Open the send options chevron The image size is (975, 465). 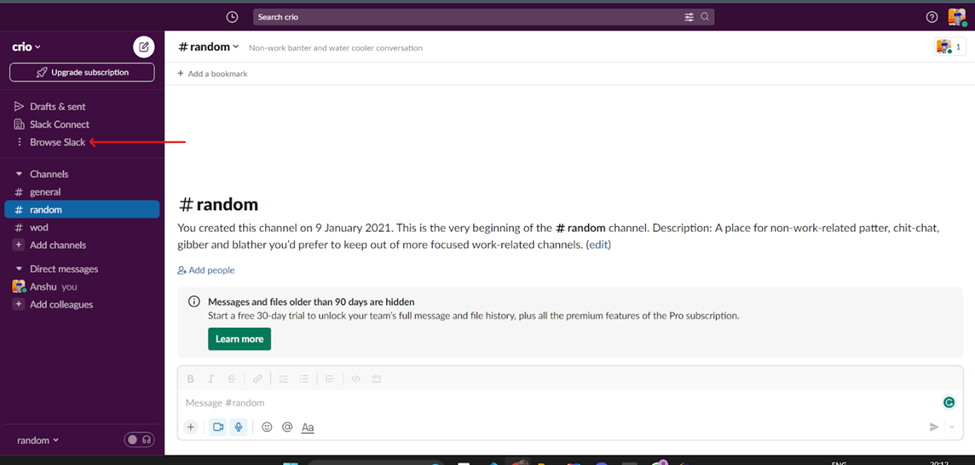pos(951,427)
